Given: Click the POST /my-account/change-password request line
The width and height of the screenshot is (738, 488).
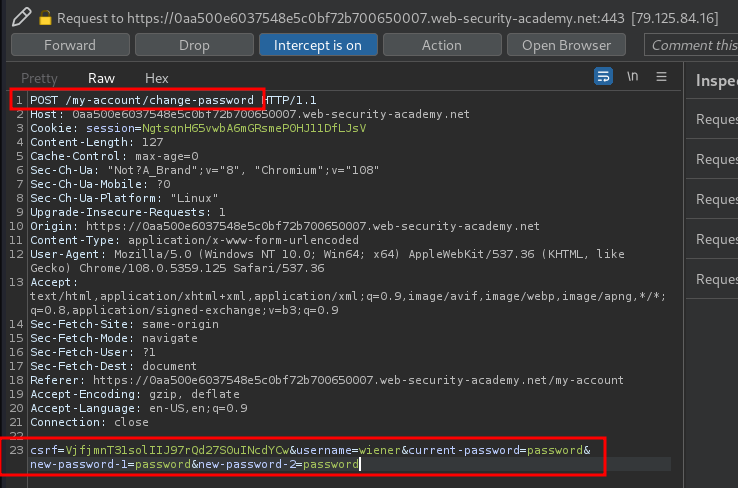Looking at the screenshot, I should 173,100.
